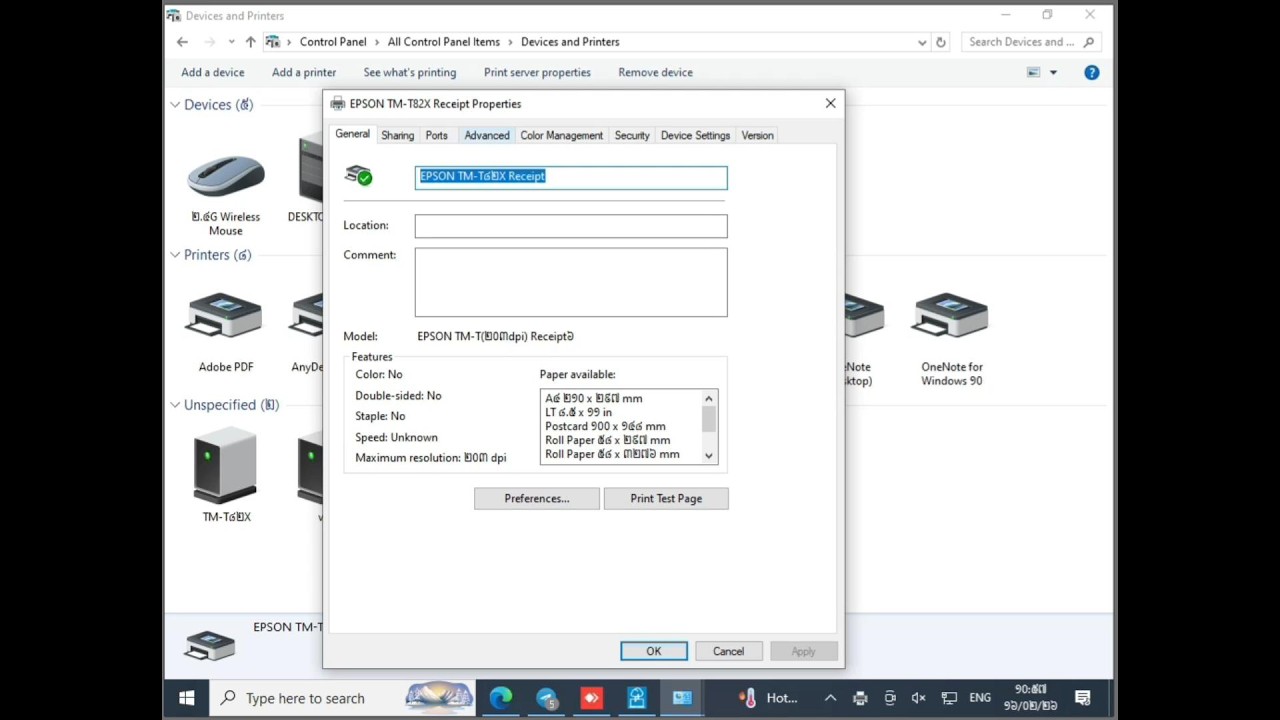Click the Help question mark icon
1280x720 pixels.
(x=1091, y=72)
